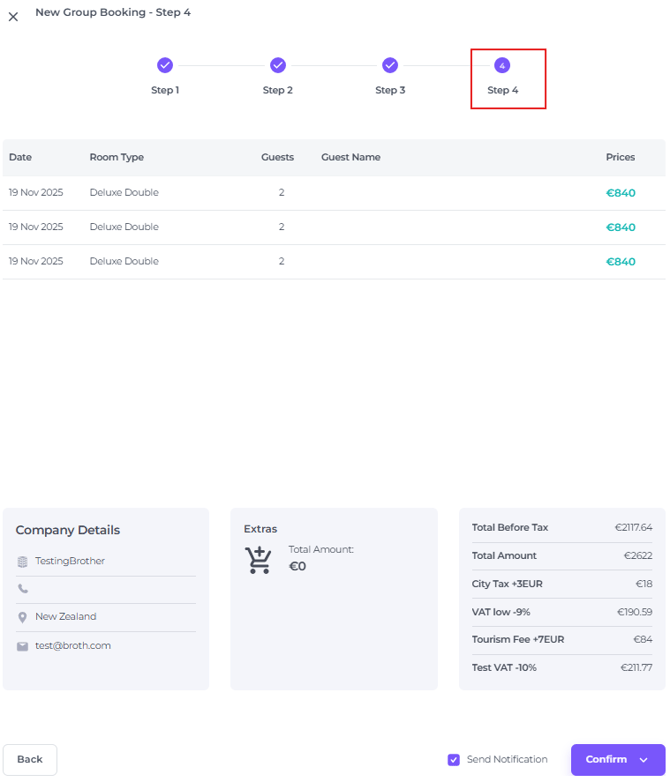The height and width of the screenshot is (782, 670).
Task: Click the phone icon in Company Details
Action: click(23, 590)
